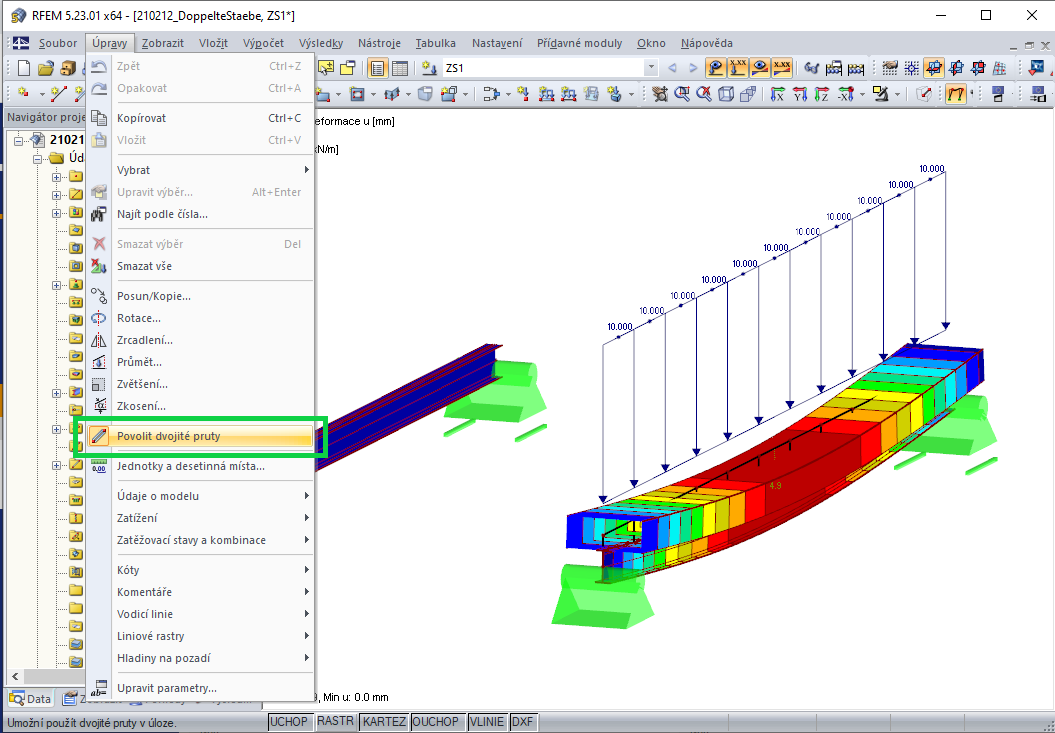Toggle DXF background layer in status bar
The height and width of the screenshot is (733, 1055).
click(523, 722)
